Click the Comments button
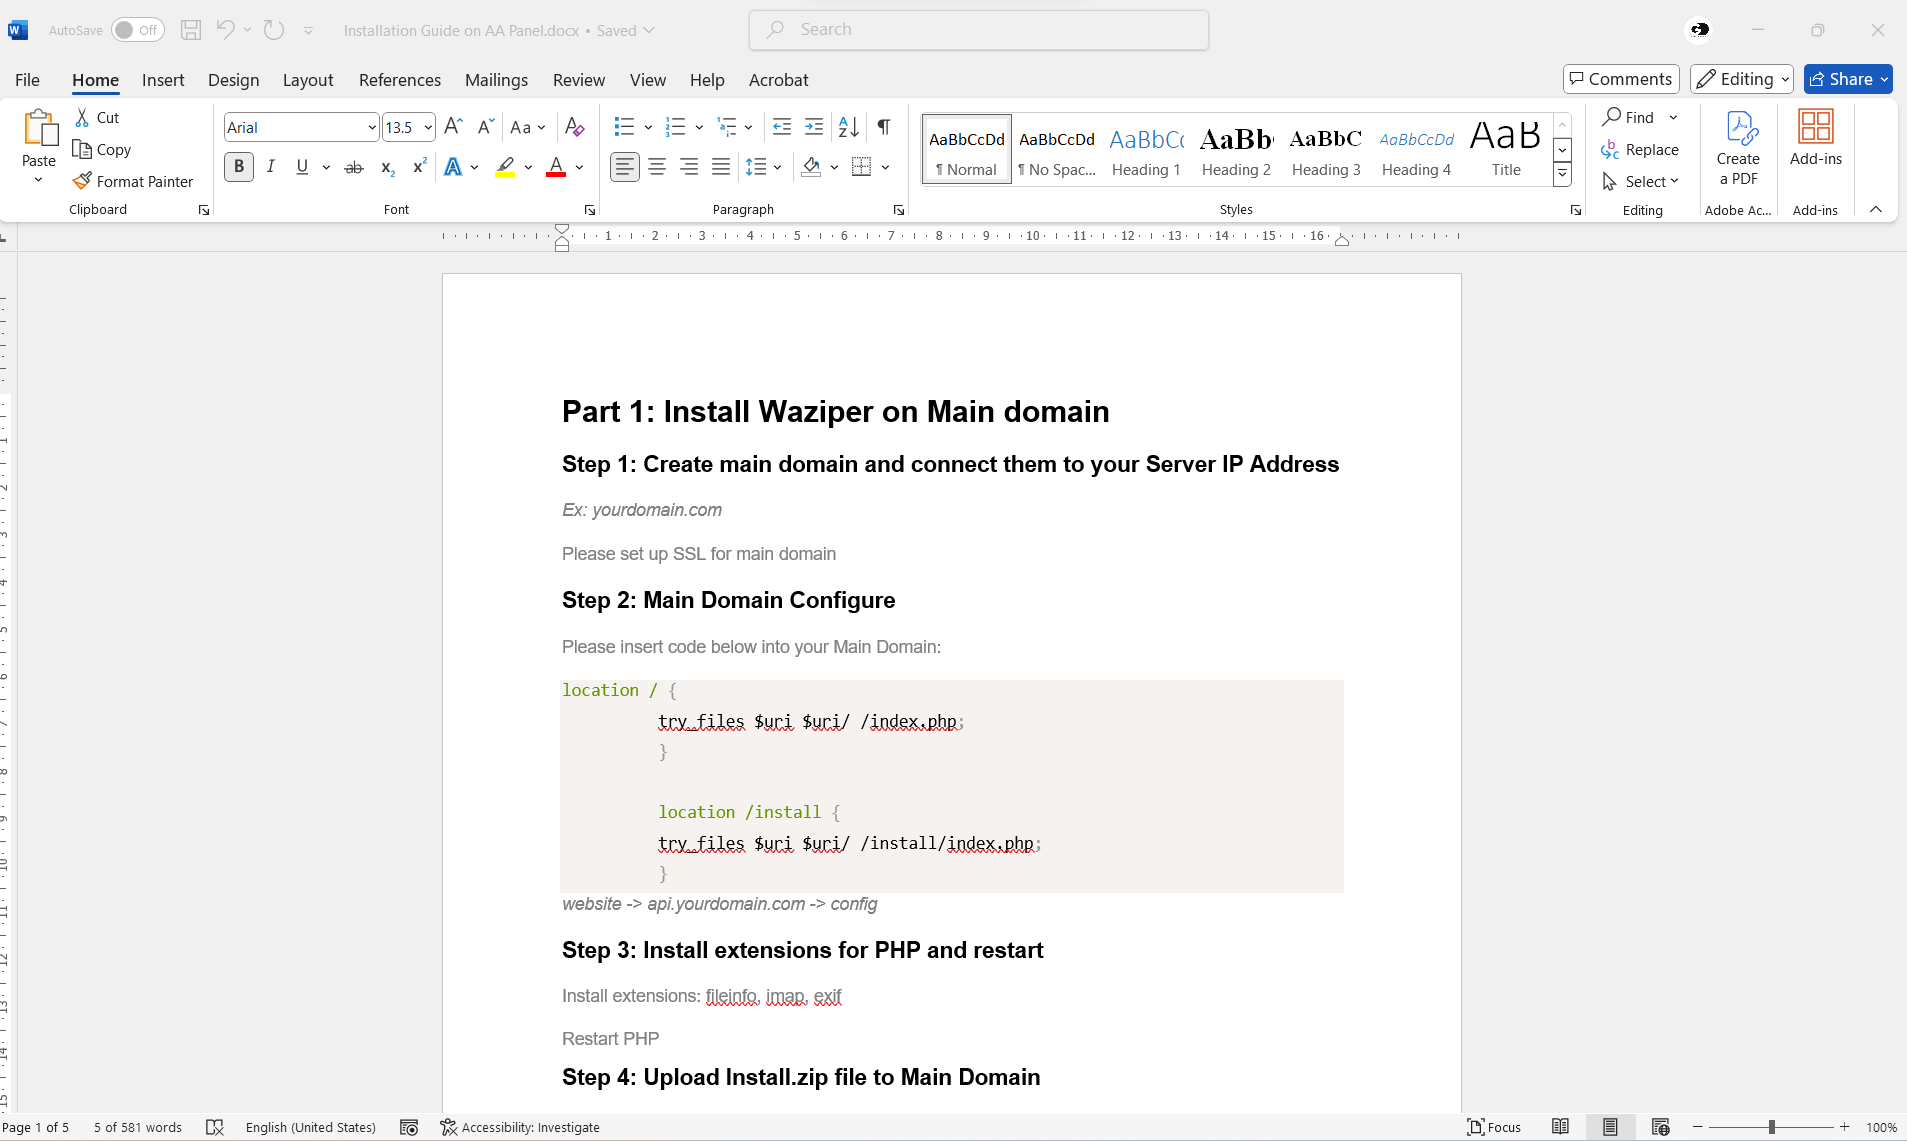The height and width of the screenshot is (1141, 1907). (1620, 79)
